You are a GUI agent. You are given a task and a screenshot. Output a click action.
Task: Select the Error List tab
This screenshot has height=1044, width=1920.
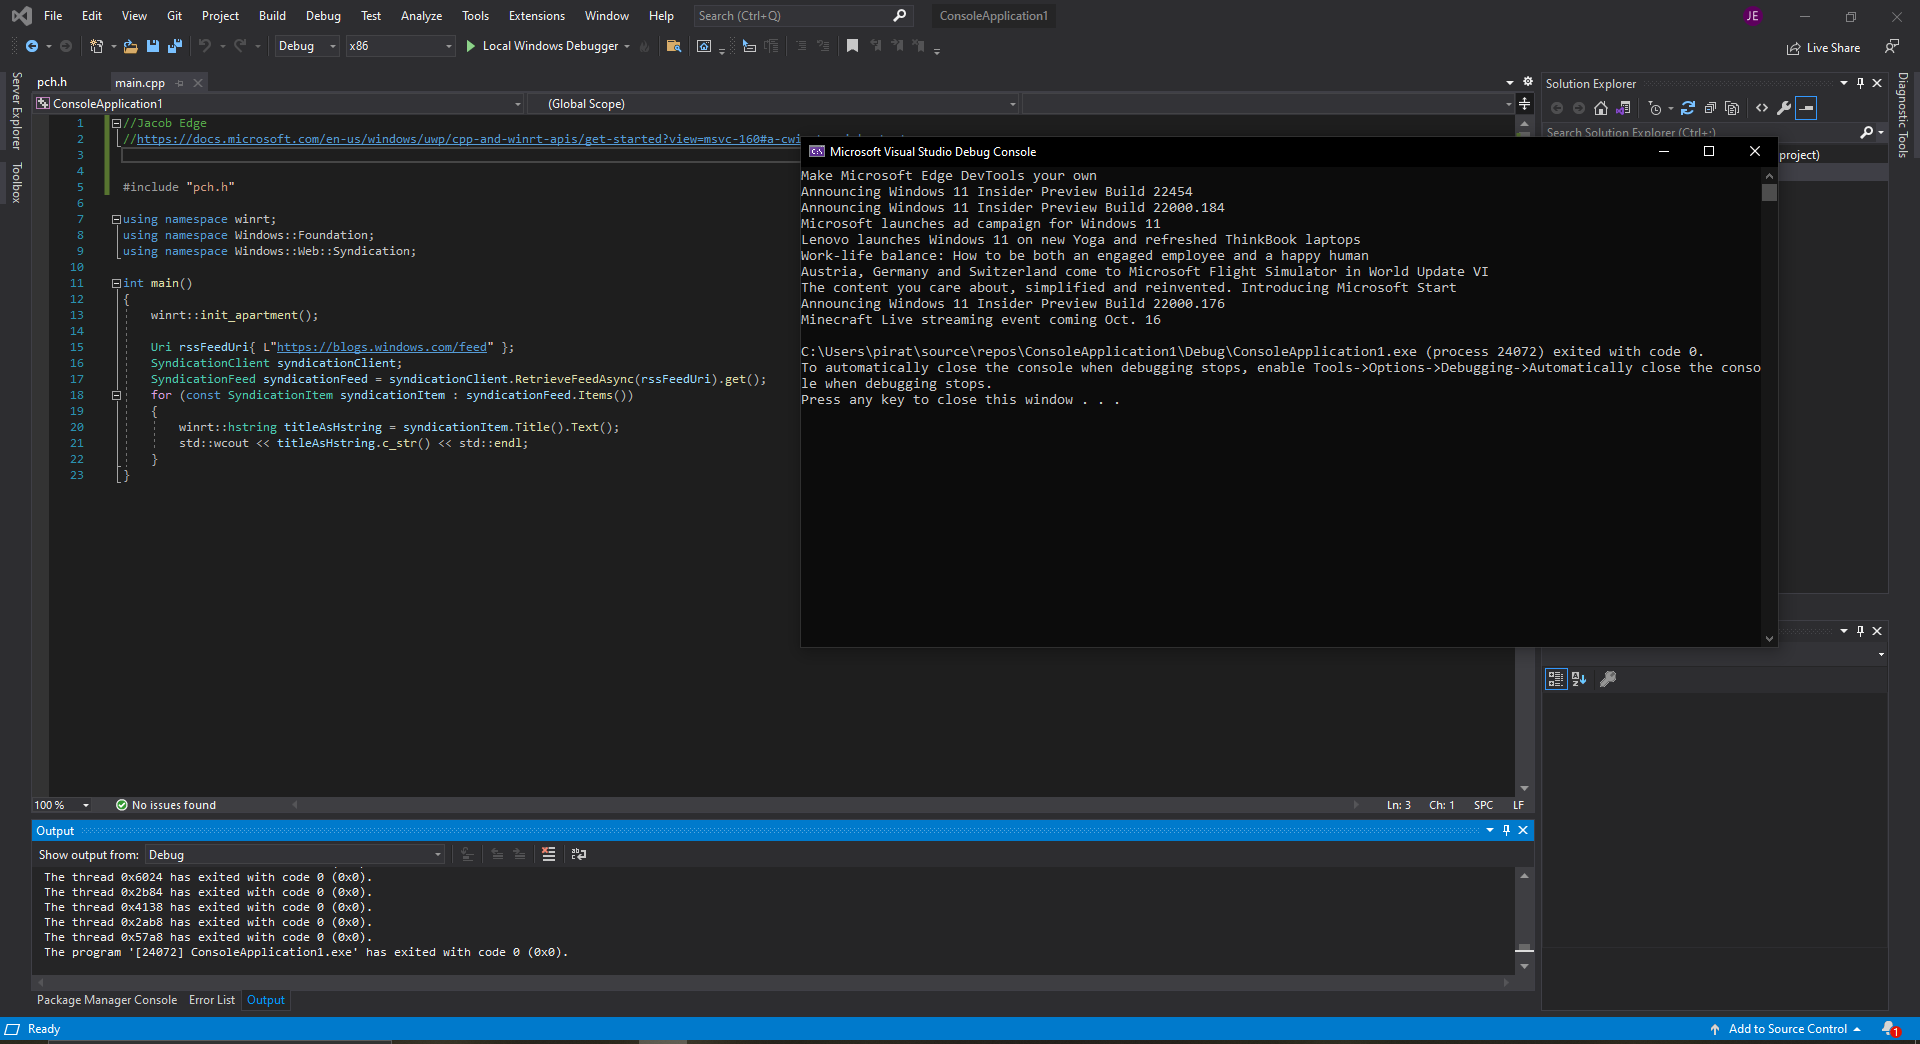211,1000
